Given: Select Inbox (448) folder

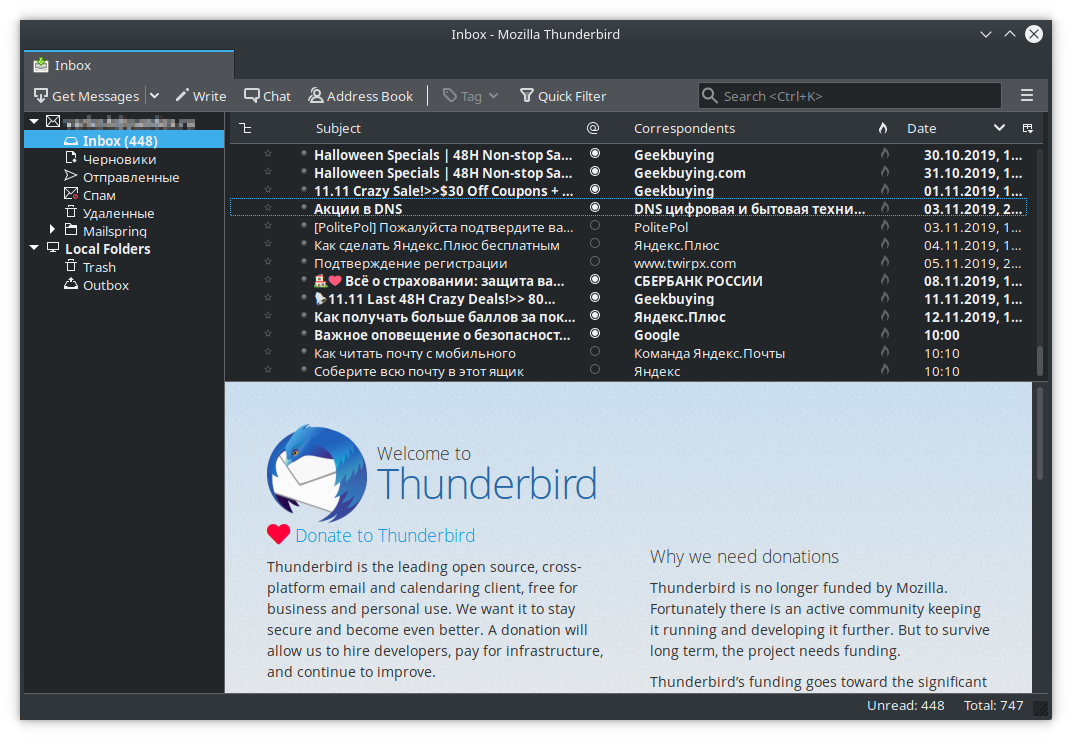Looking at the screenshot, I should [x=124, y=140].
